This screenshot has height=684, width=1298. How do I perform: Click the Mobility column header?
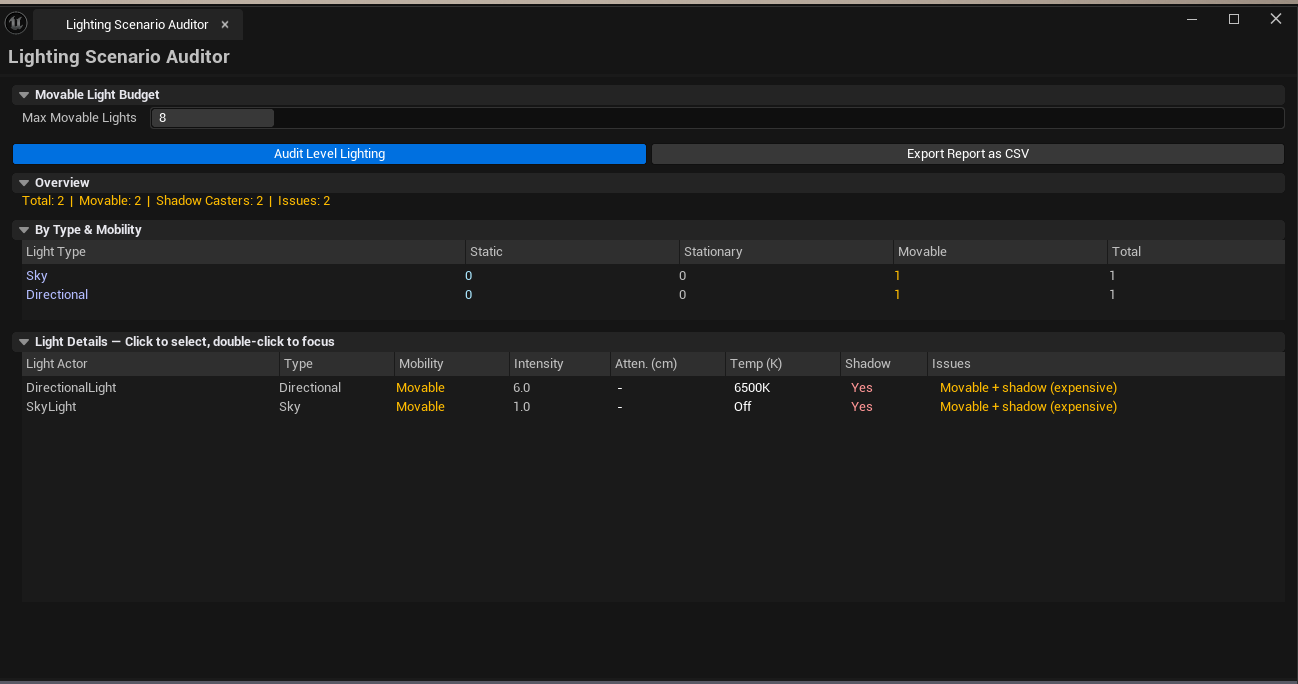tap(451, 364)
